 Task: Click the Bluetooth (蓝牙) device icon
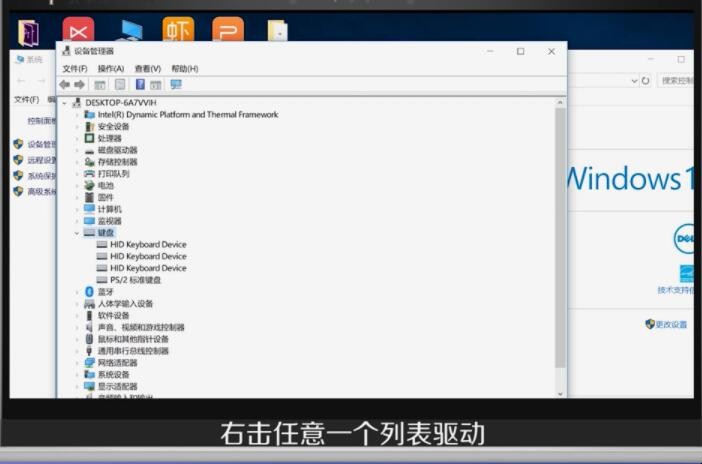pyautogui.click(x=89, y=292)
